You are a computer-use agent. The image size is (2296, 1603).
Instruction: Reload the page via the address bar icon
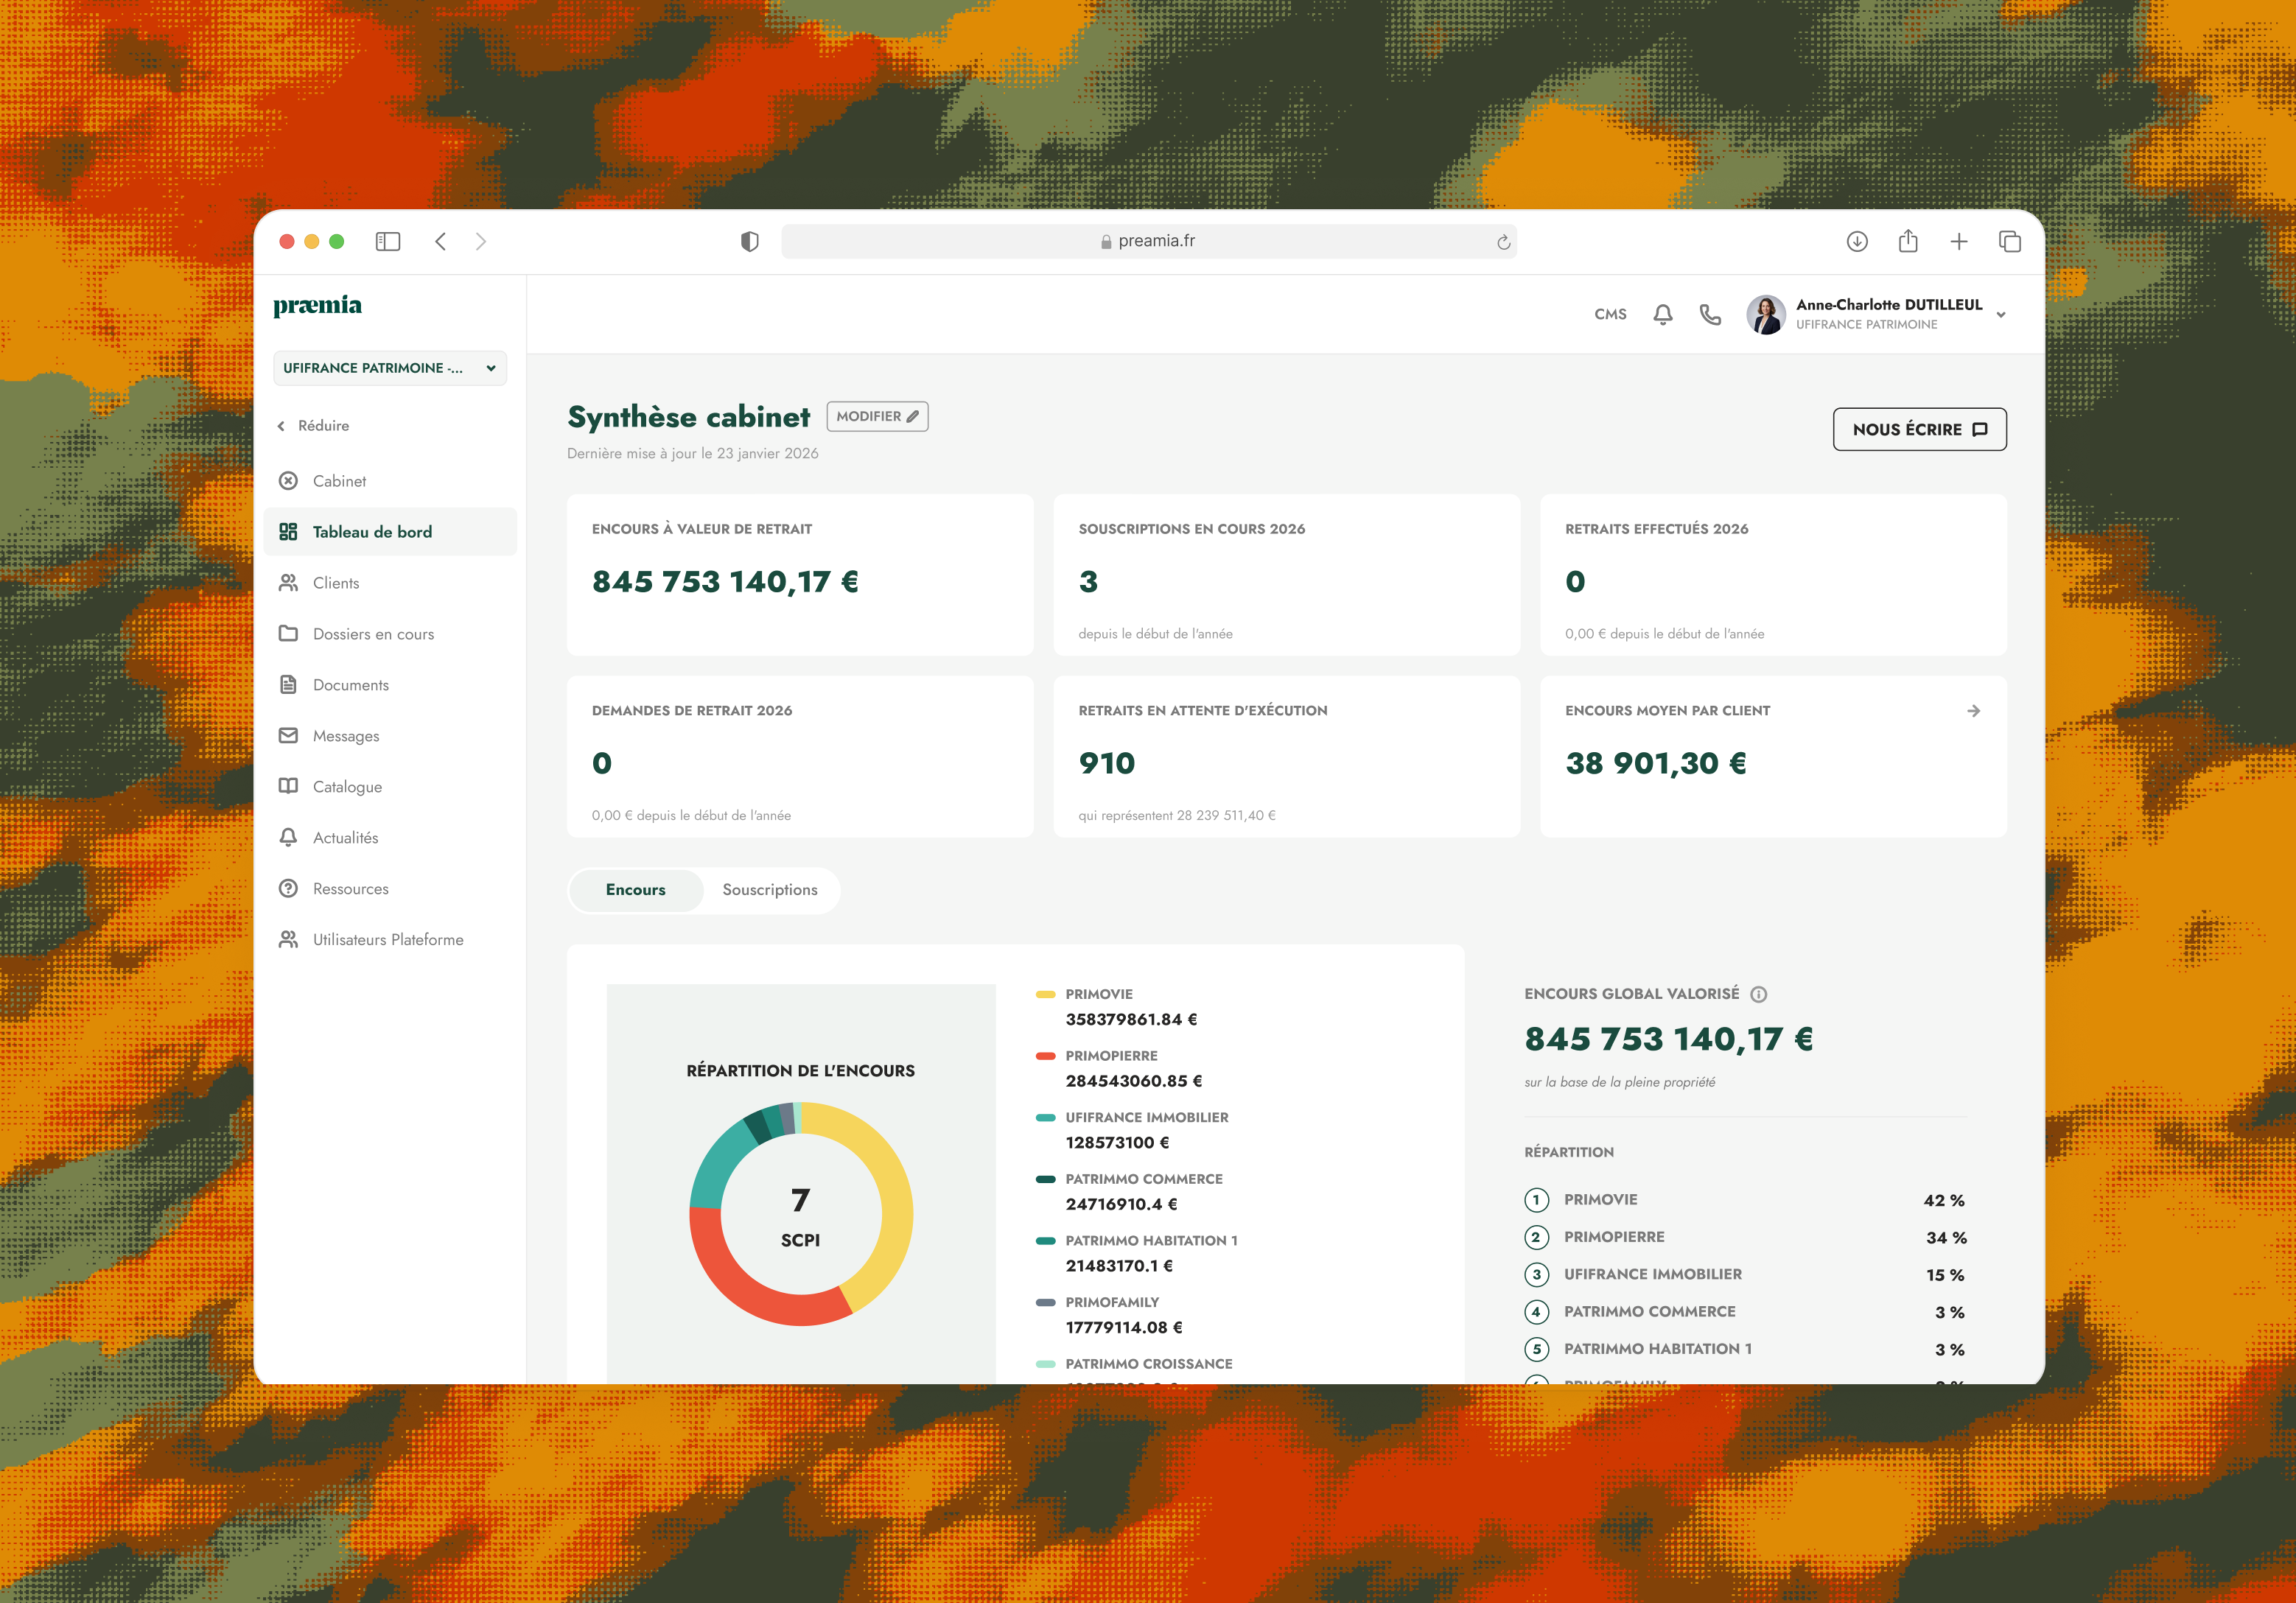pos(1503,242)
